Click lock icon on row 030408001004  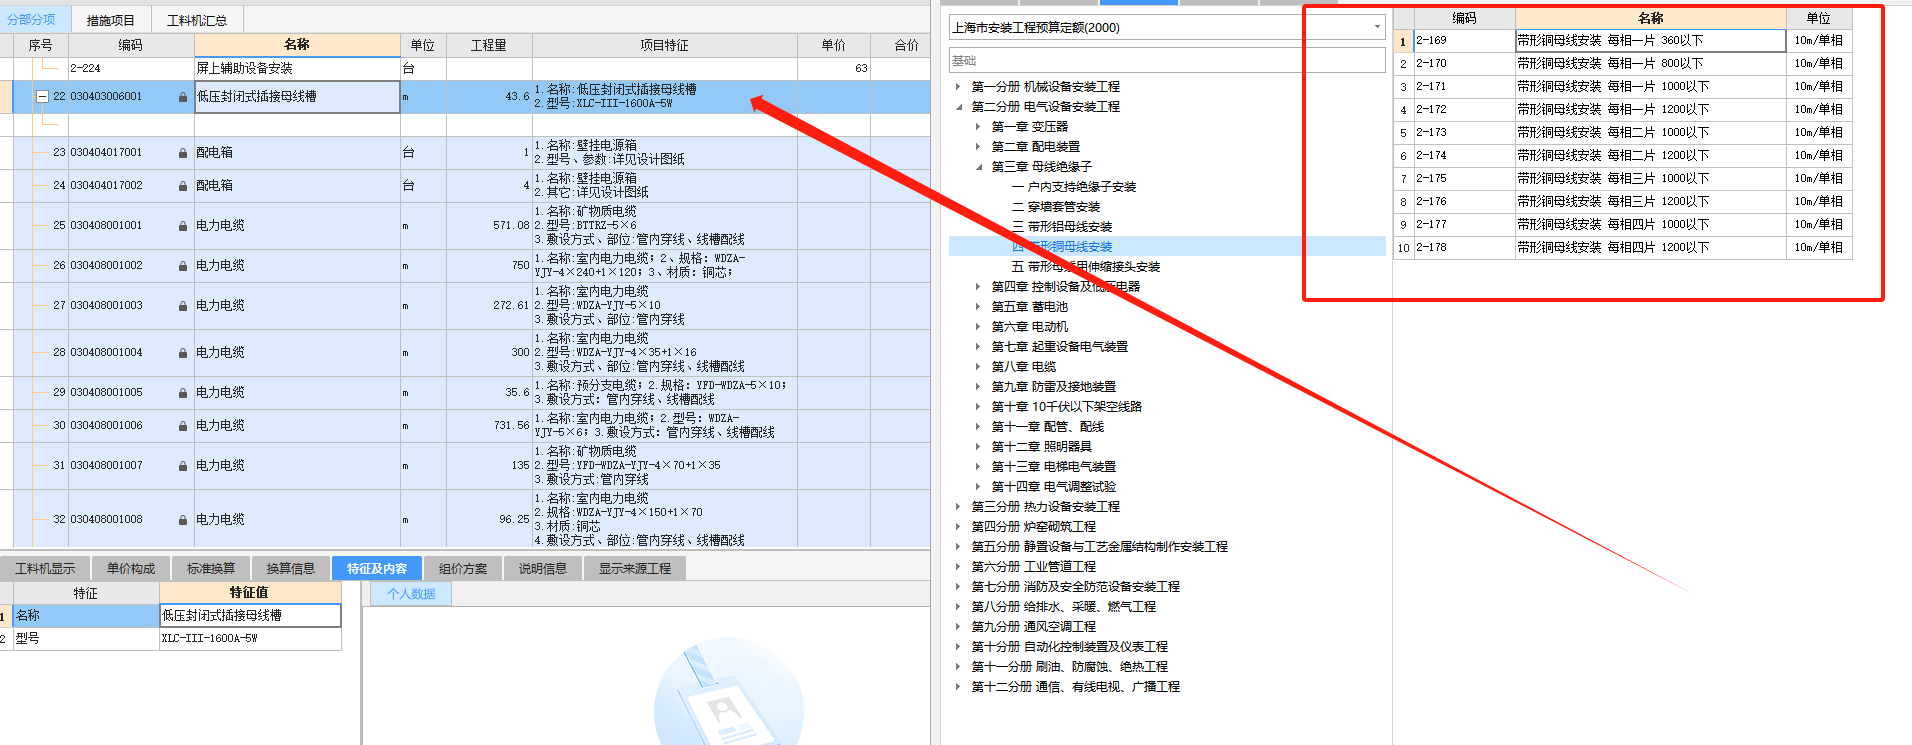(183, 353)
